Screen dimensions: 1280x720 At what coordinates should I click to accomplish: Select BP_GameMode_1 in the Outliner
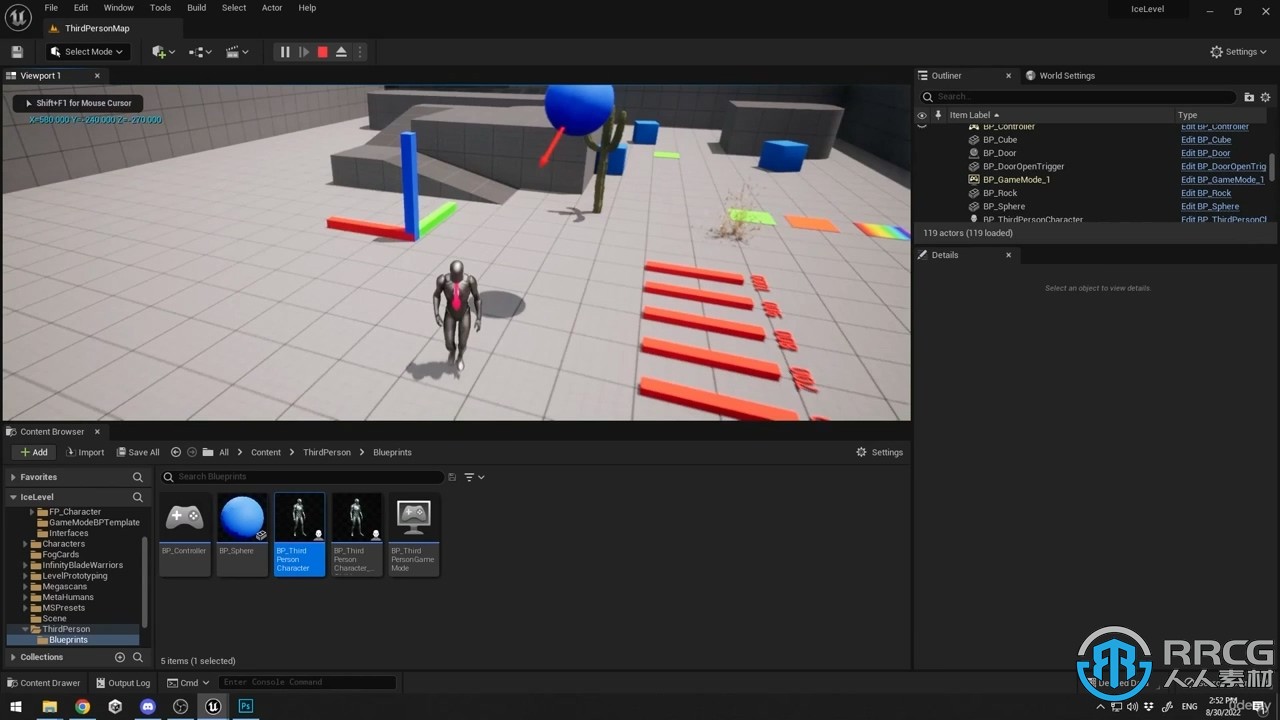tap(1016, 180)
